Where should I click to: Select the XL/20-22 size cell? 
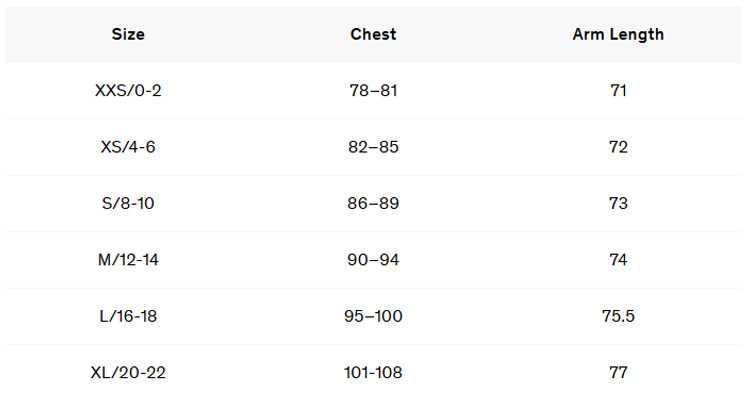(x=128, y=373)
